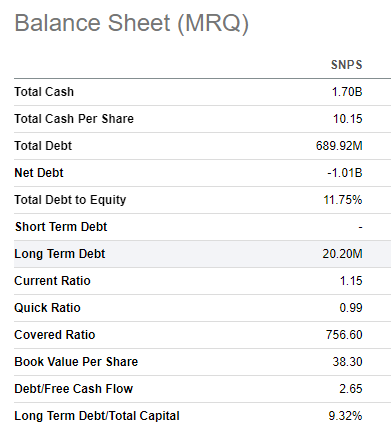391x432 pixels.
Task: Click the Long Term Debt/Total Capital label
Action: click(x=97, y=416)
